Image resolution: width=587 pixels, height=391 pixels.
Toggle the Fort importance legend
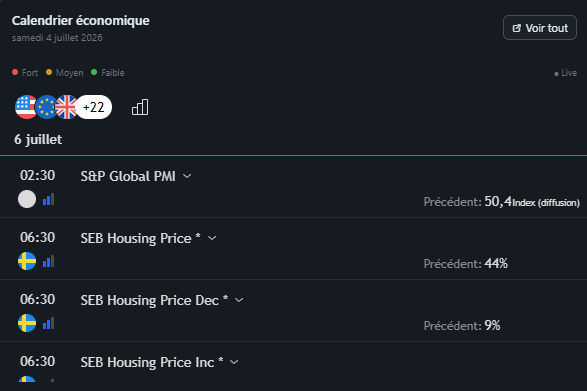(25, 73)
